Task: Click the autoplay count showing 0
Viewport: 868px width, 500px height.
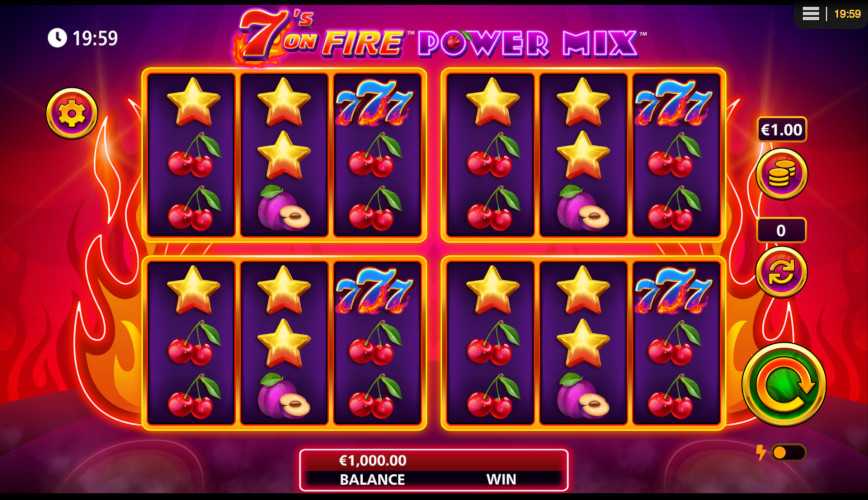Action: click(781, 230)
